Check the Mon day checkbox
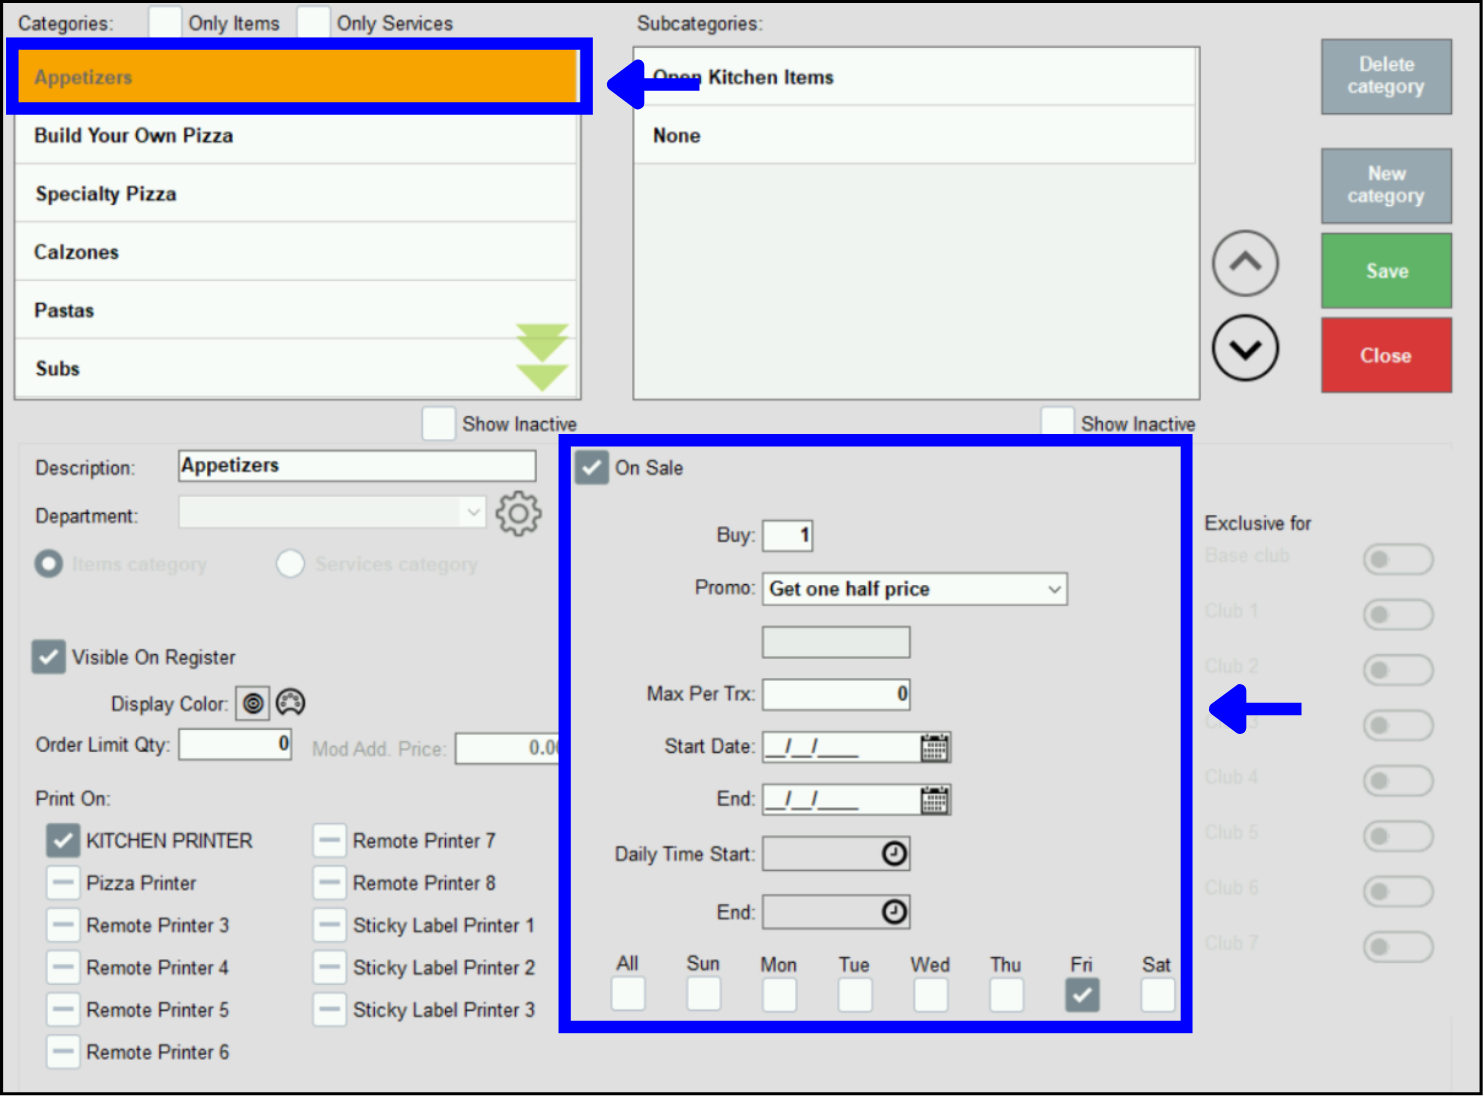Viewport: 1484px width, 1097px height. click(779, 994)
